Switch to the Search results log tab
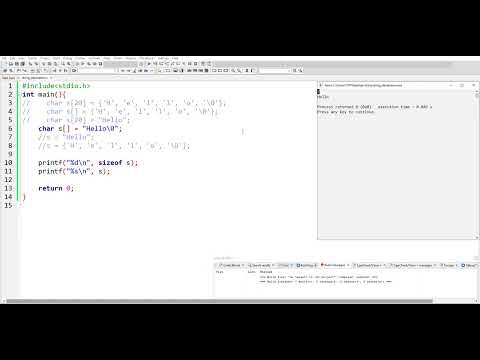480x360 pixels. click(262, 265)
